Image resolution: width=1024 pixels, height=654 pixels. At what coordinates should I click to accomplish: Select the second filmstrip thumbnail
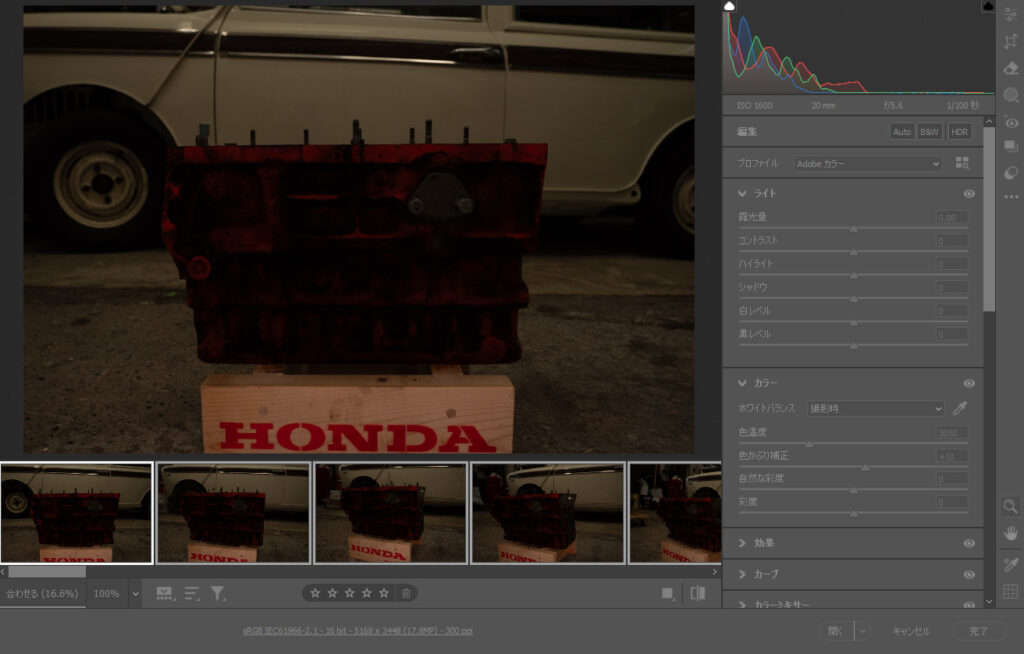233,513
